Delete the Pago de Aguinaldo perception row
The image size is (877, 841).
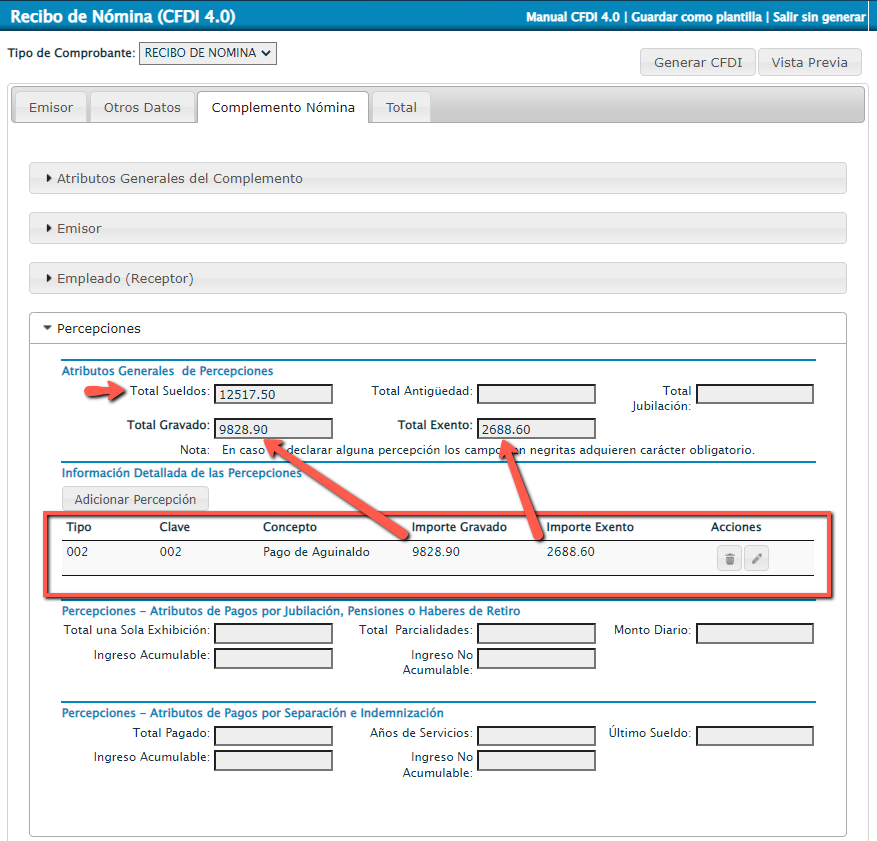[730, 559]
